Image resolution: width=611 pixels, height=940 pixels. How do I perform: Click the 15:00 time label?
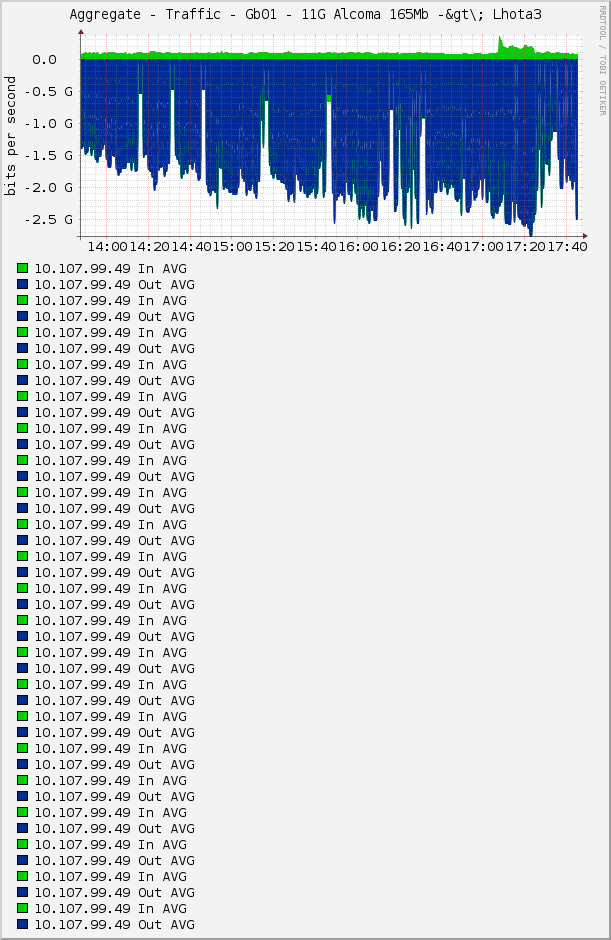(233, 247)
